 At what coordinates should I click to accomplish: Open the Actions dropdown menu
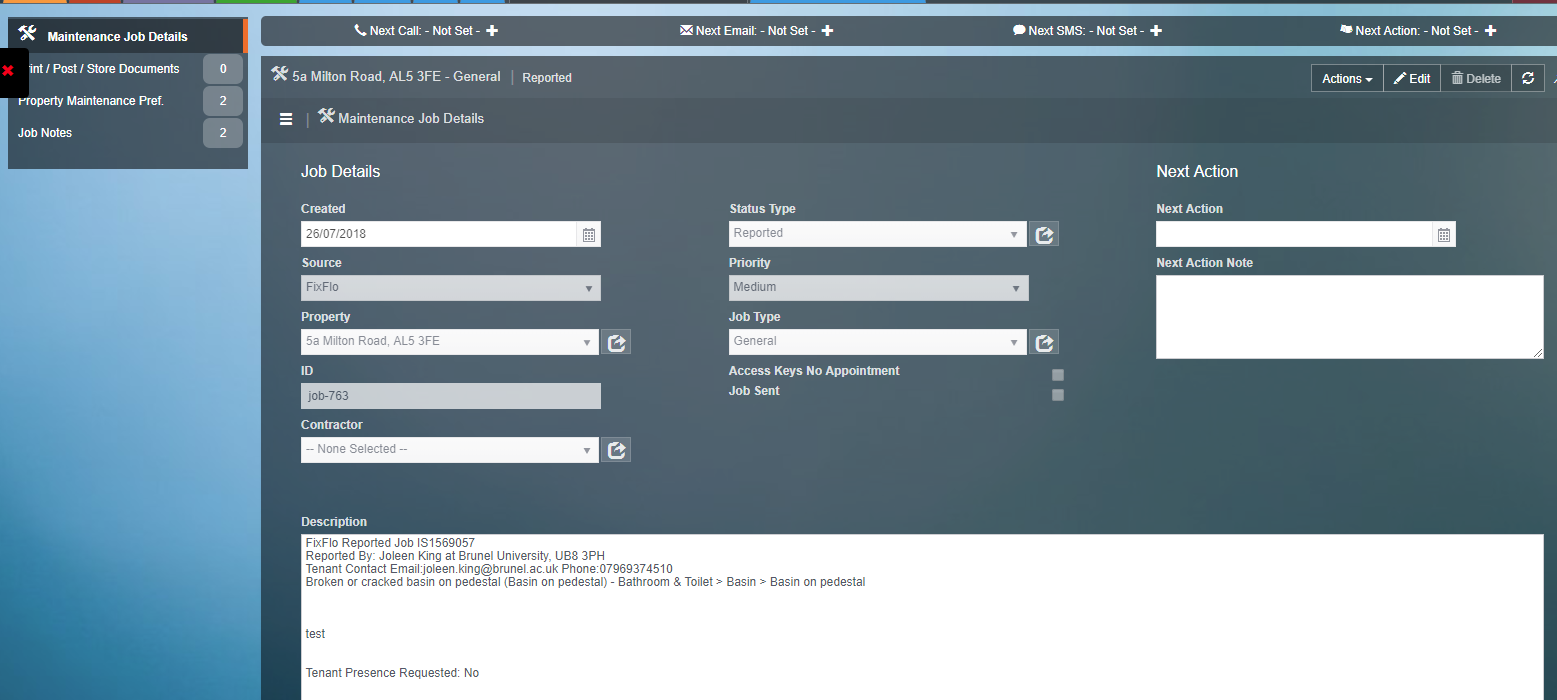pos(1346,78)
